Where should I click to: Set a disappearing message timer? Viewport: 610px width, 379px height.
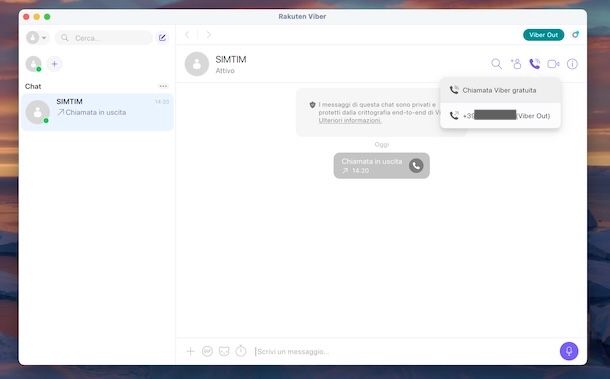[x=241, y=351]
